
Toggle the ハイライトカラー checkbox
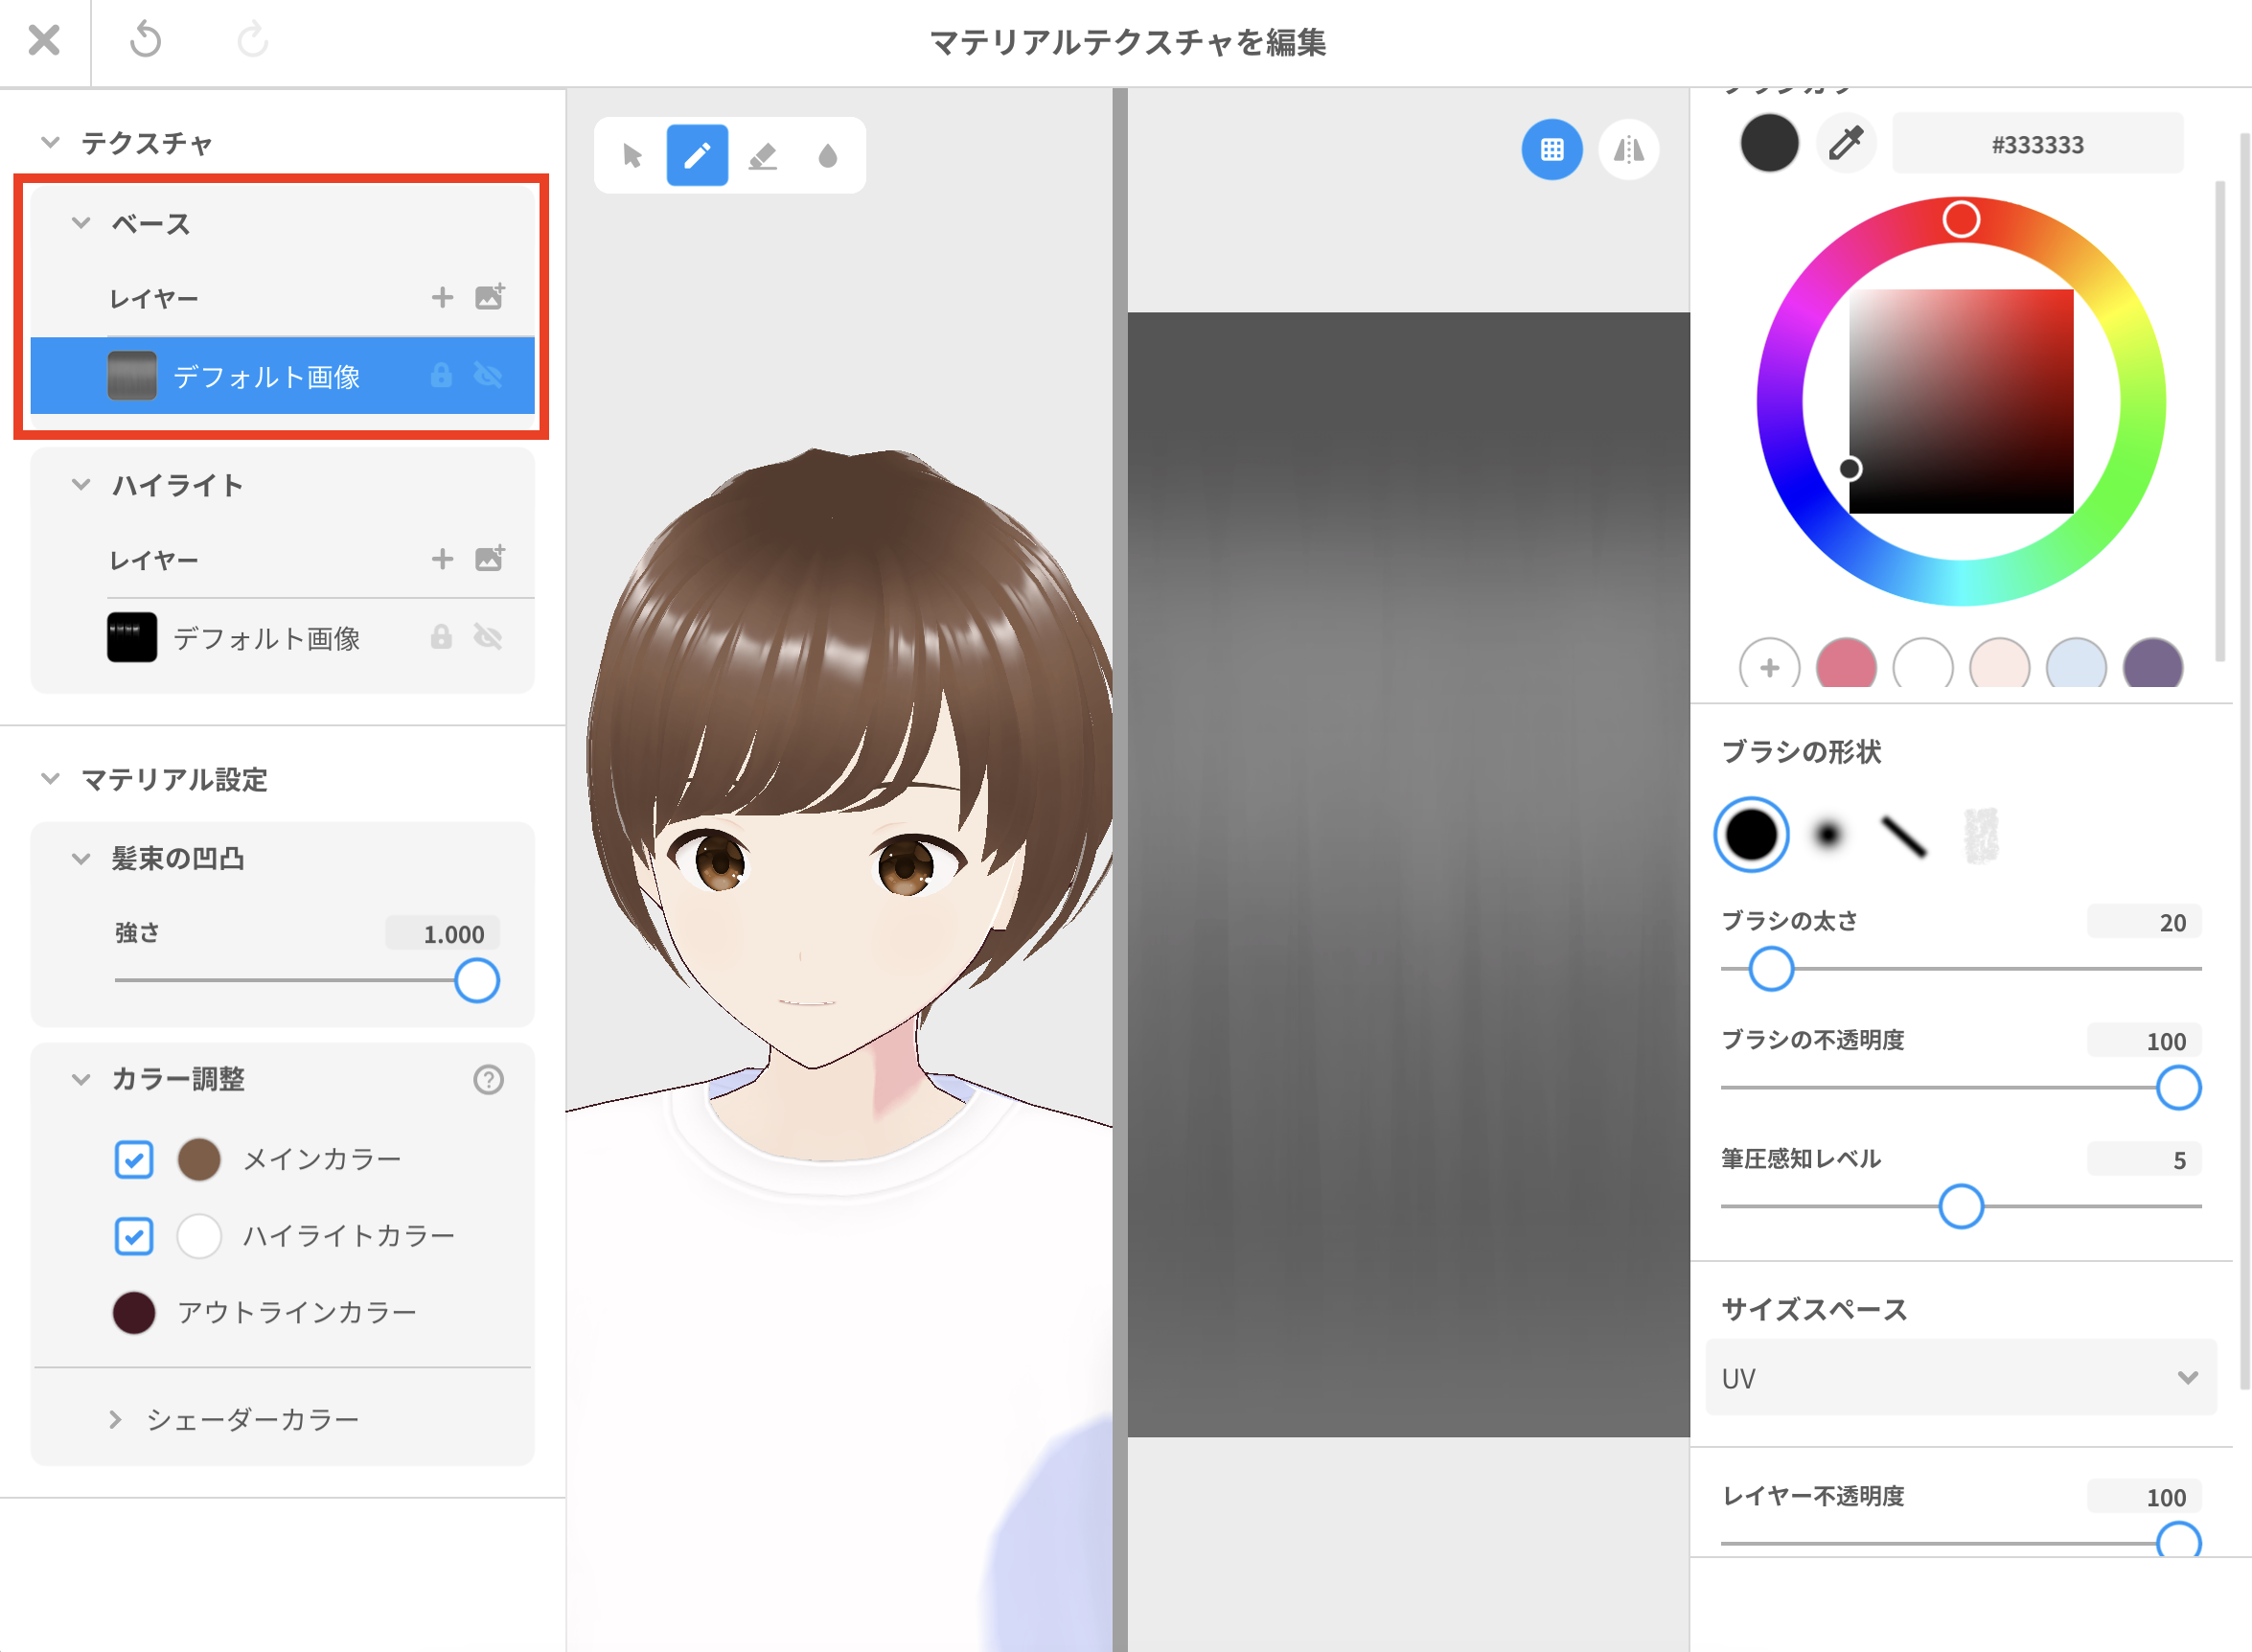(134, 1236)
